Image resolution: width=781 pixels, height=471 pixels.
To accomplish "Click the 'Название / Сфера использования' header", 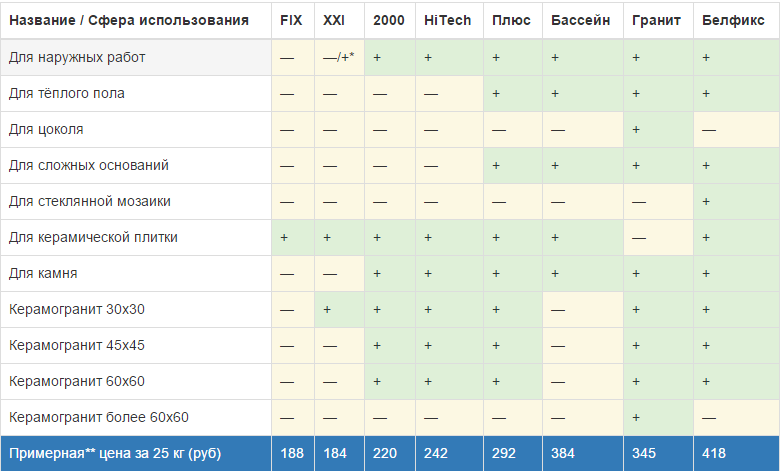I will [128, 20].
